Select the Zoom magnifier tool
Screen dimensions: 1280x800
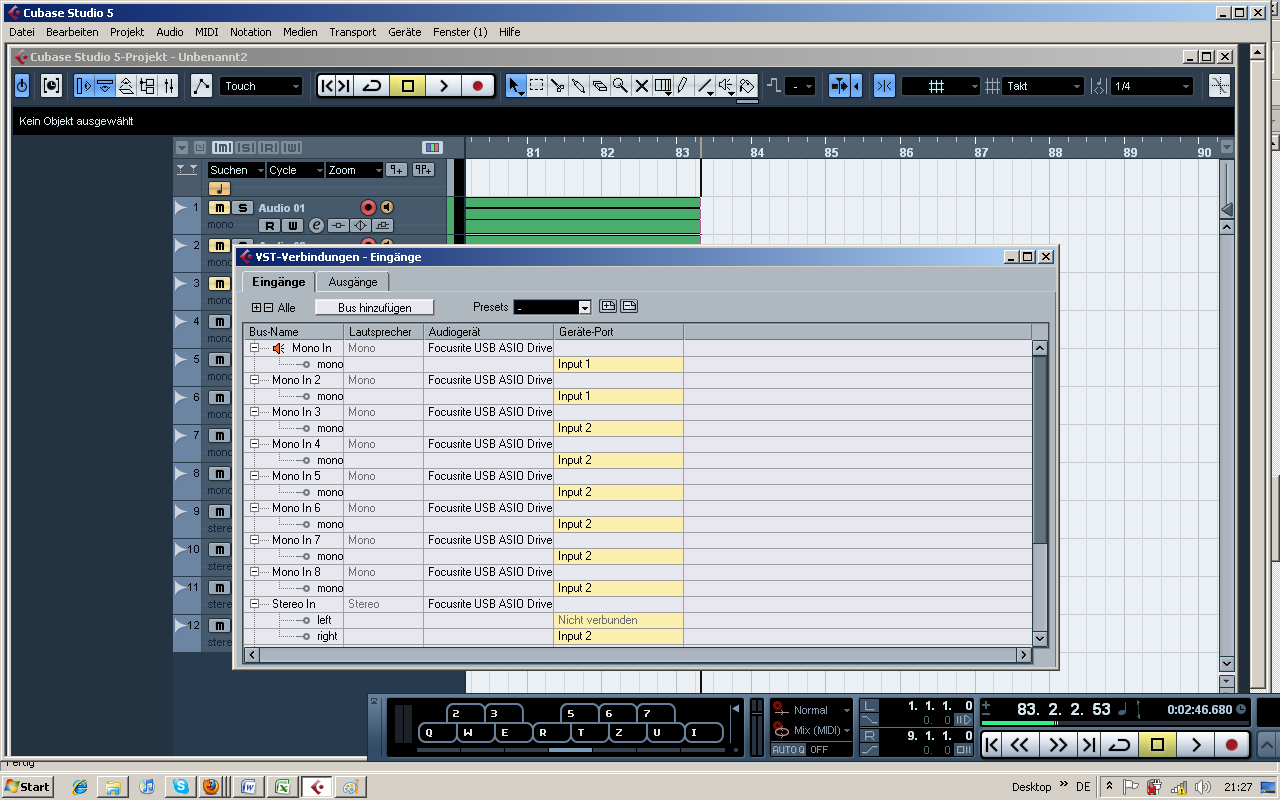click(621, 86)
